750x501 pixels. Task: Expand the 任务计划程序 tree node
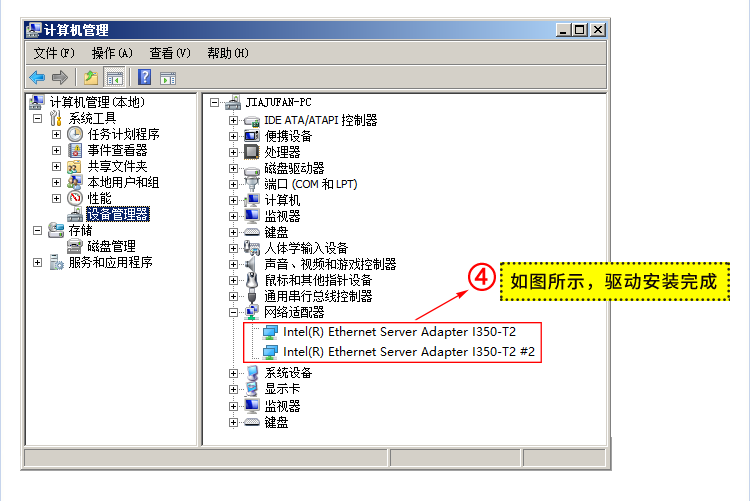point(56,134)
